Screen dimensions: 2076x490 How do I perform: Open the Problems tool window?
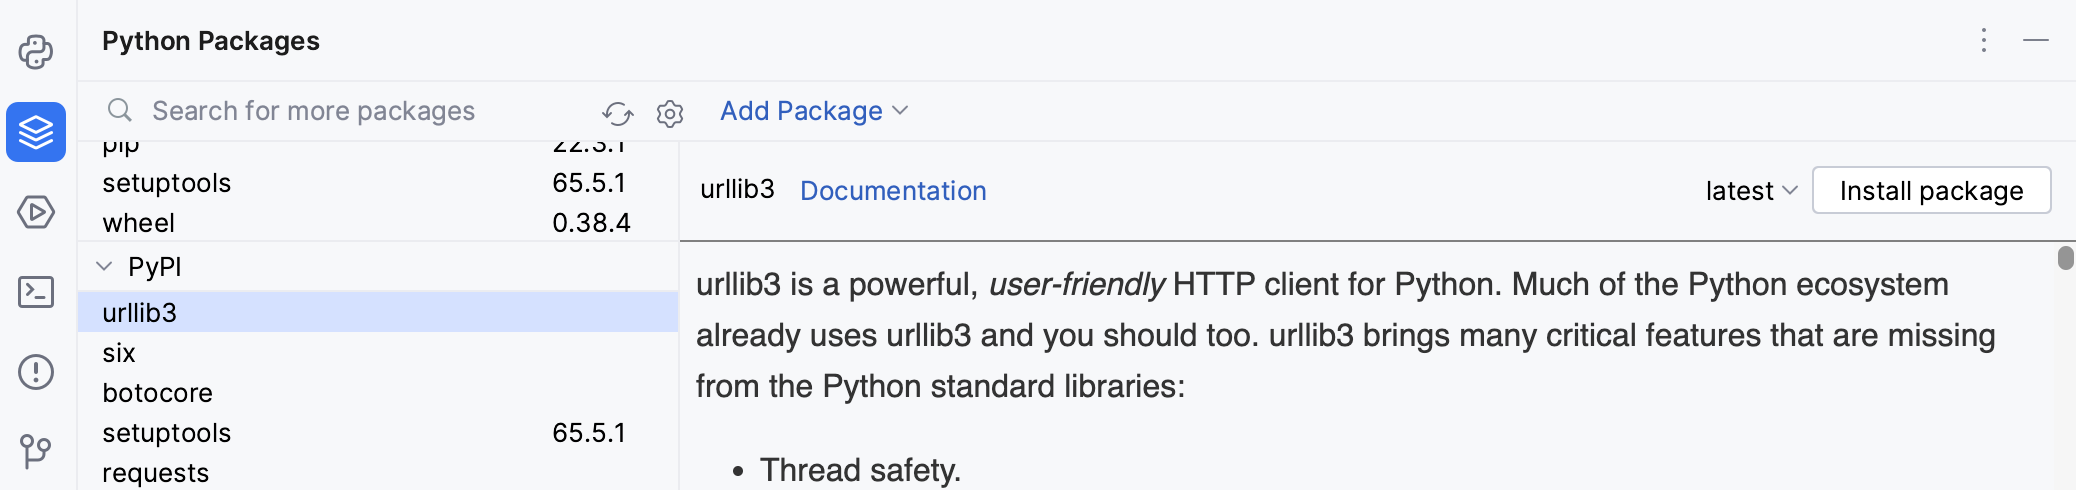36,372
